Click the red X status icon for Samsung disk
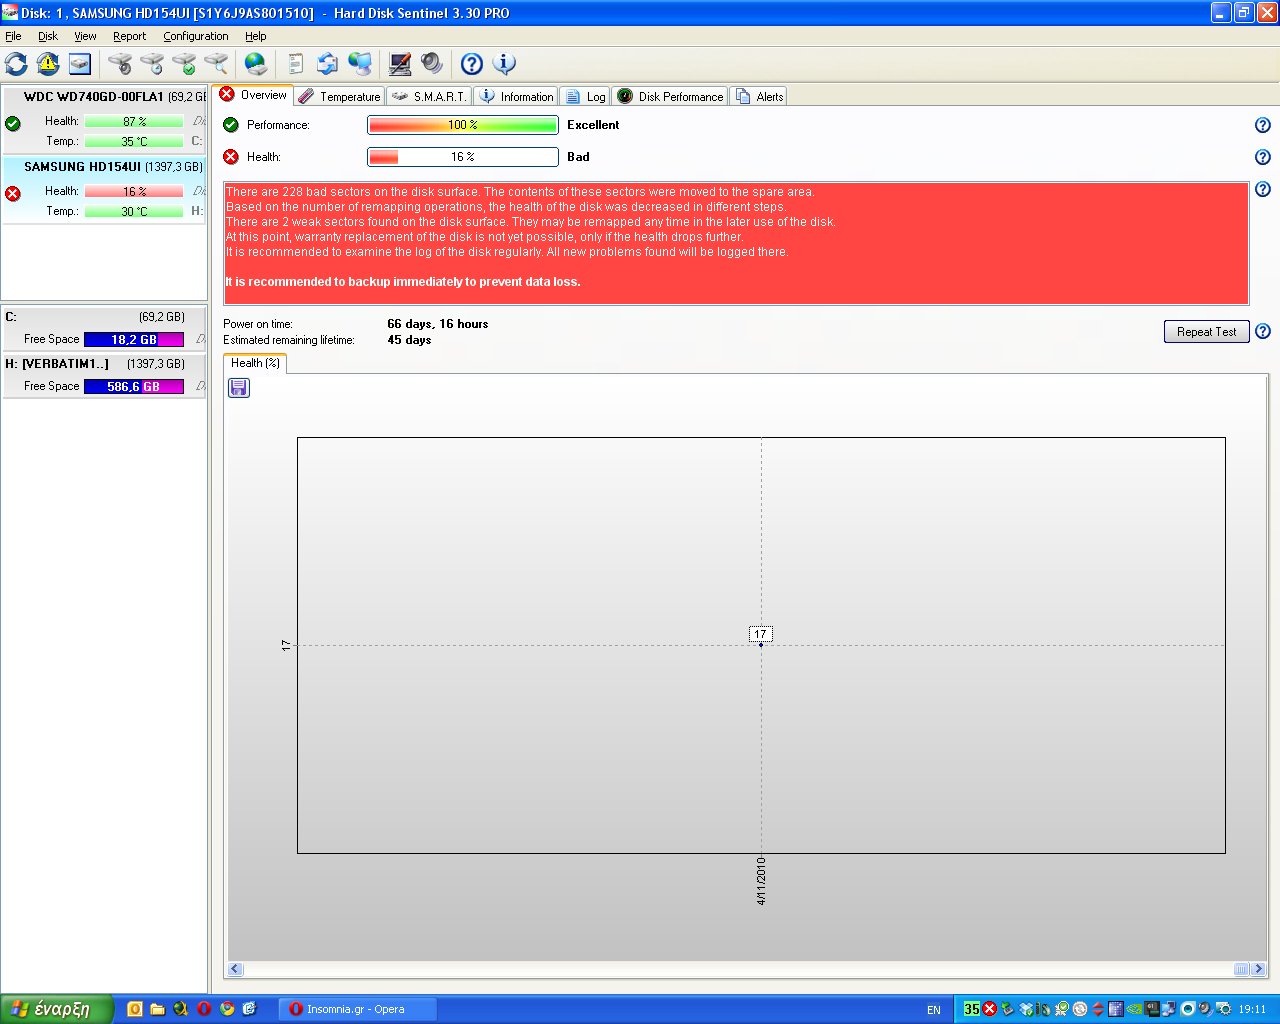This screenshot has width=1280, height=1024. click(13, 194)
